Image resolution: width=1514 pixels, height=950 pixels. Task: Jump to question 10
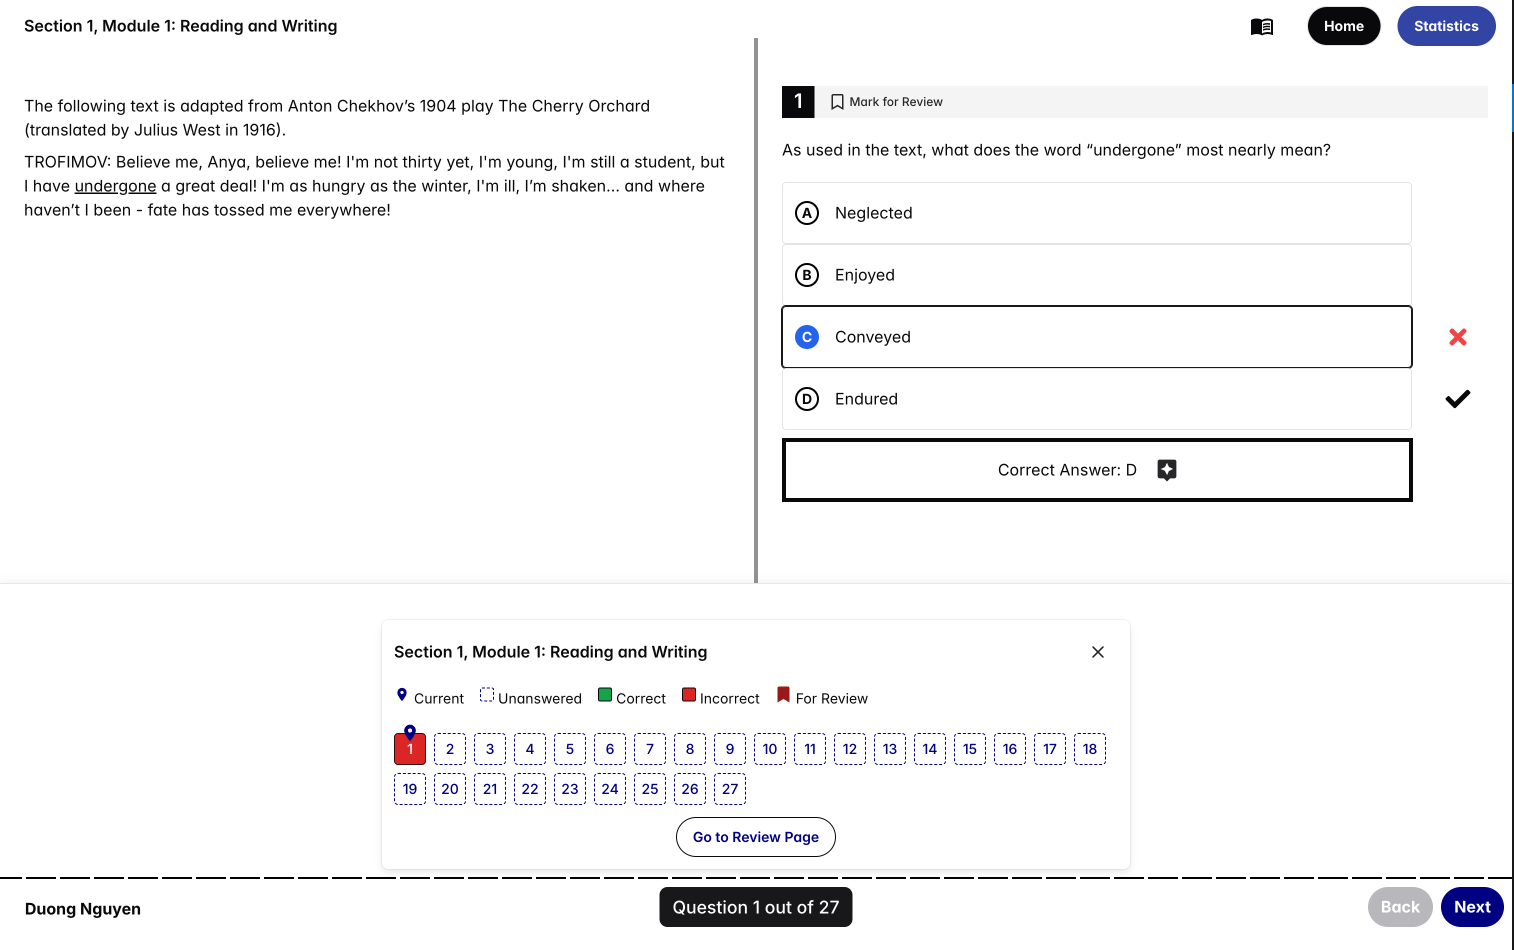pyautogui.click(x=770, y=749)
